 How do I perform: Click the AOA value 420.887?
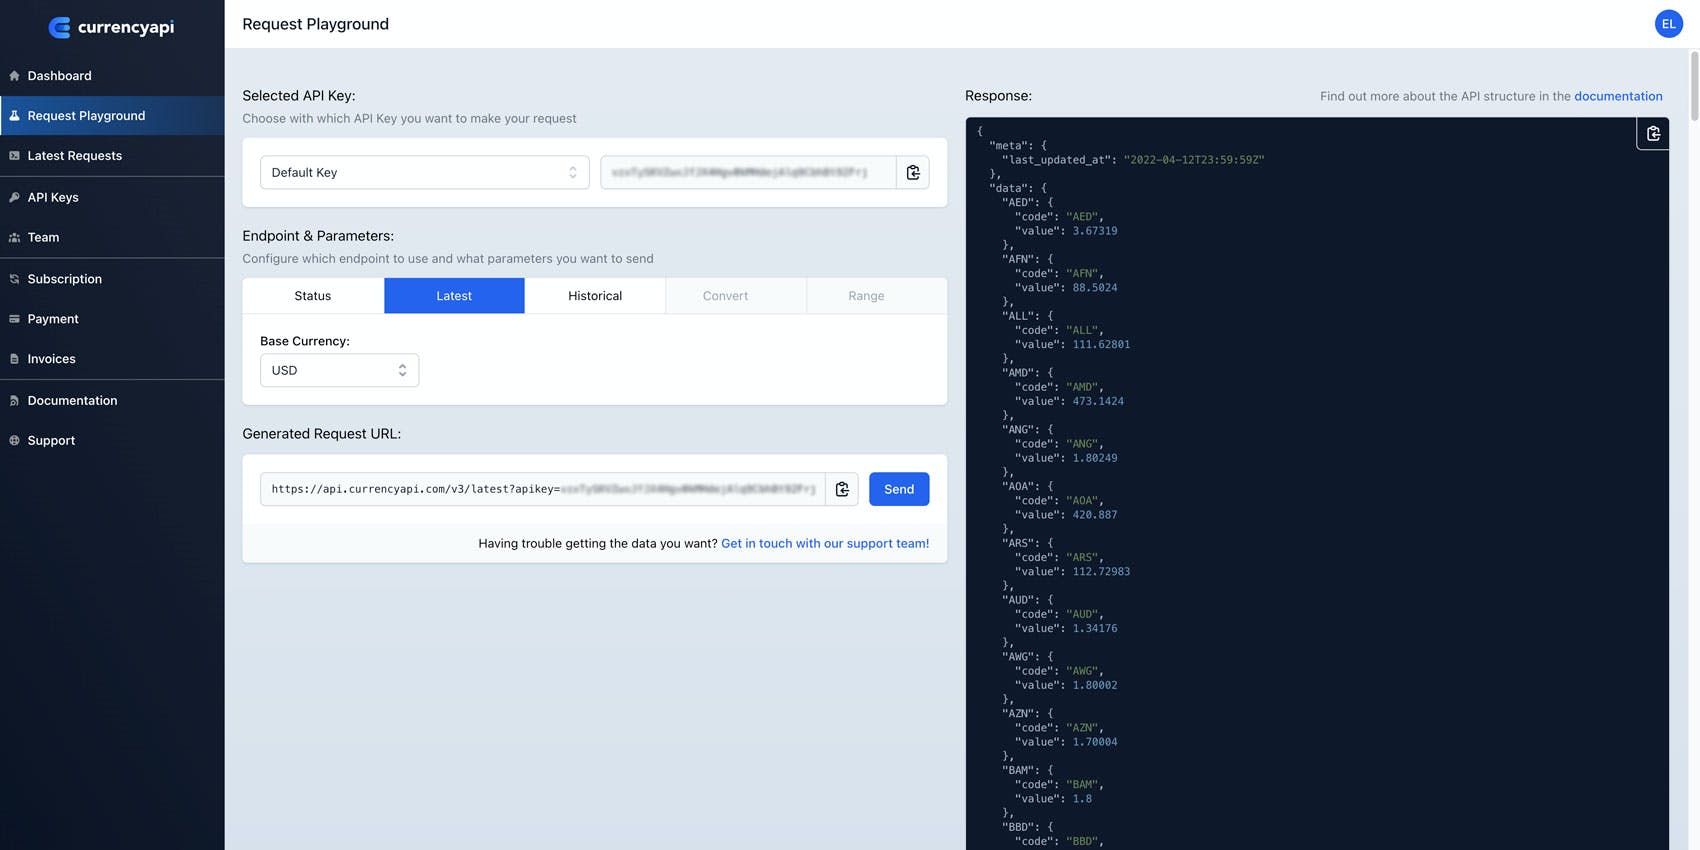1095,515
